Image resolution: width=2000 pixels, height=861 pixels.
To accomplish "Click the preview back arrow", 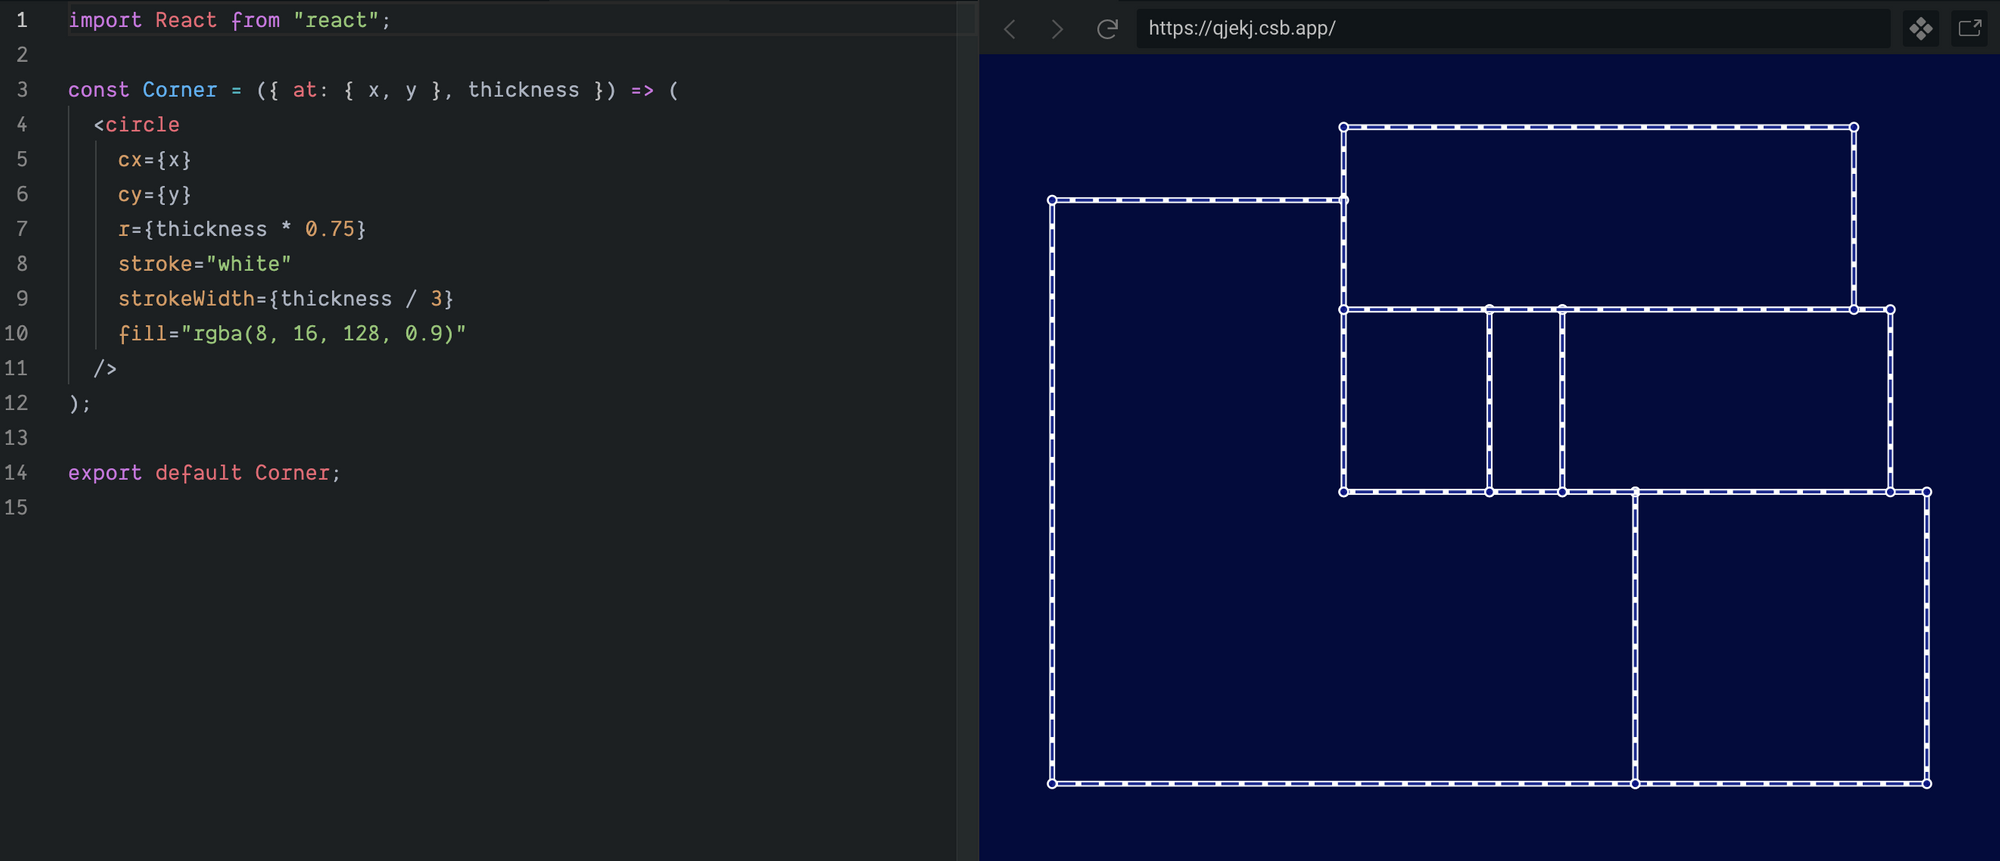I will 1010,29.
